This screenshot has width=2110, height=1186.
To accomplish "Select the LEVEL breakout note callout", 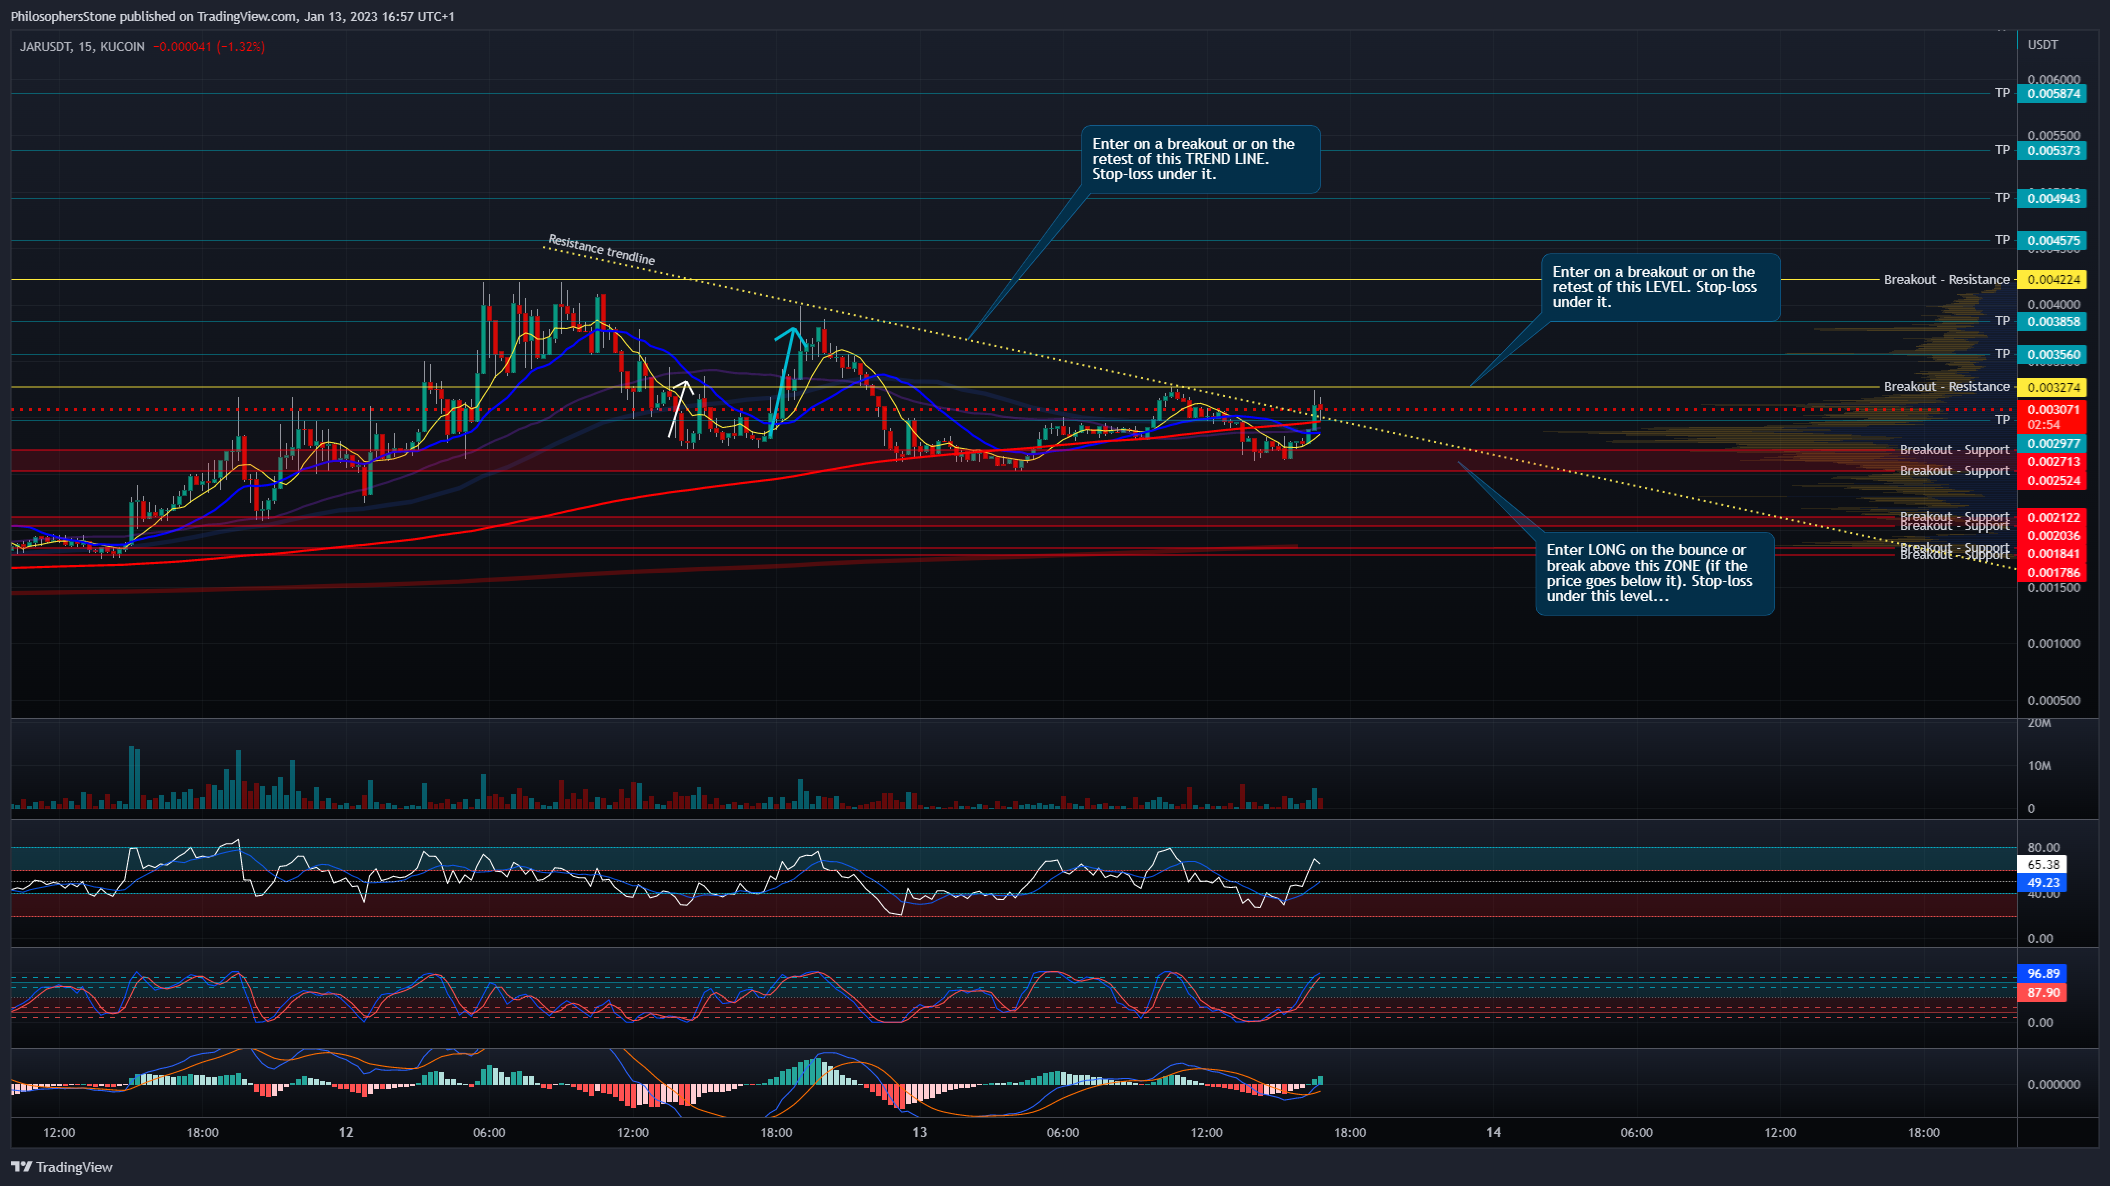I will pyautogui.click(x=1660, y=287).
